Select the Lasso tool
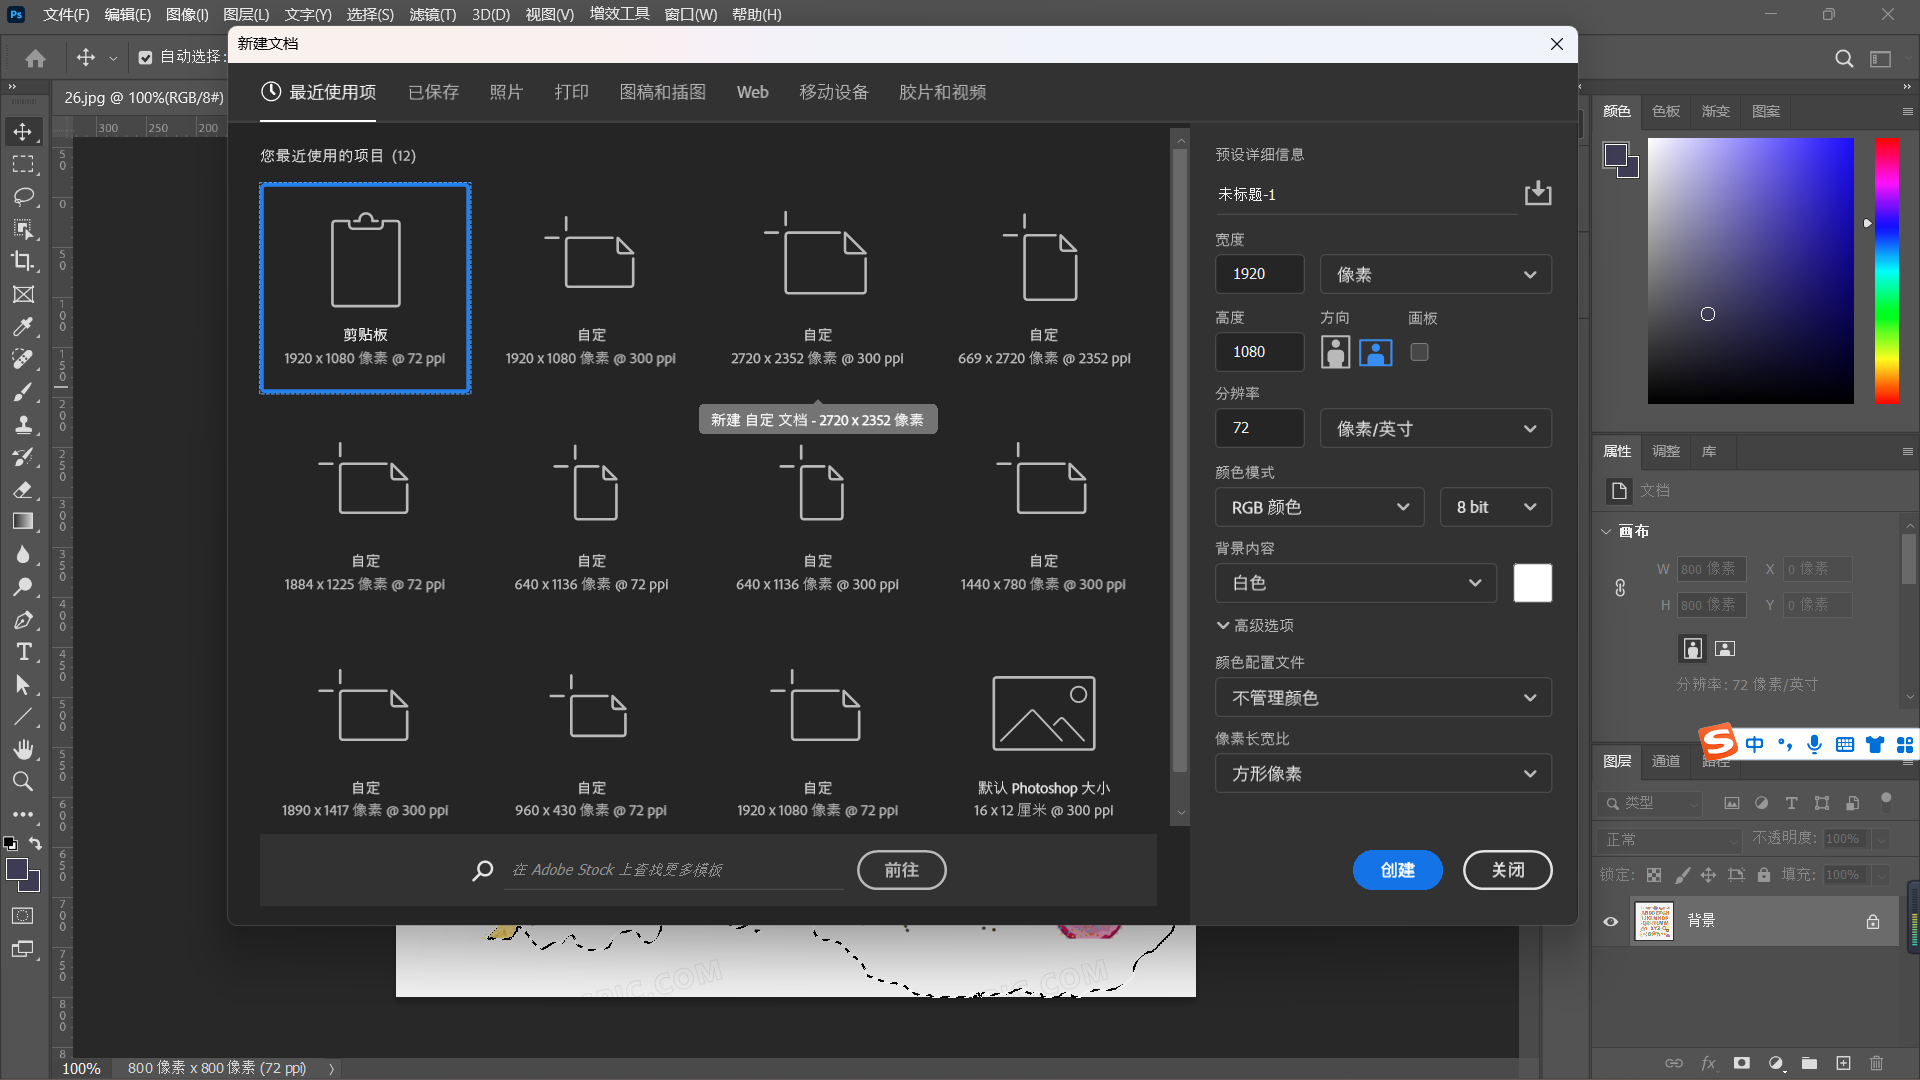This screenshot has height=1080, width=1920. (23, 197)
